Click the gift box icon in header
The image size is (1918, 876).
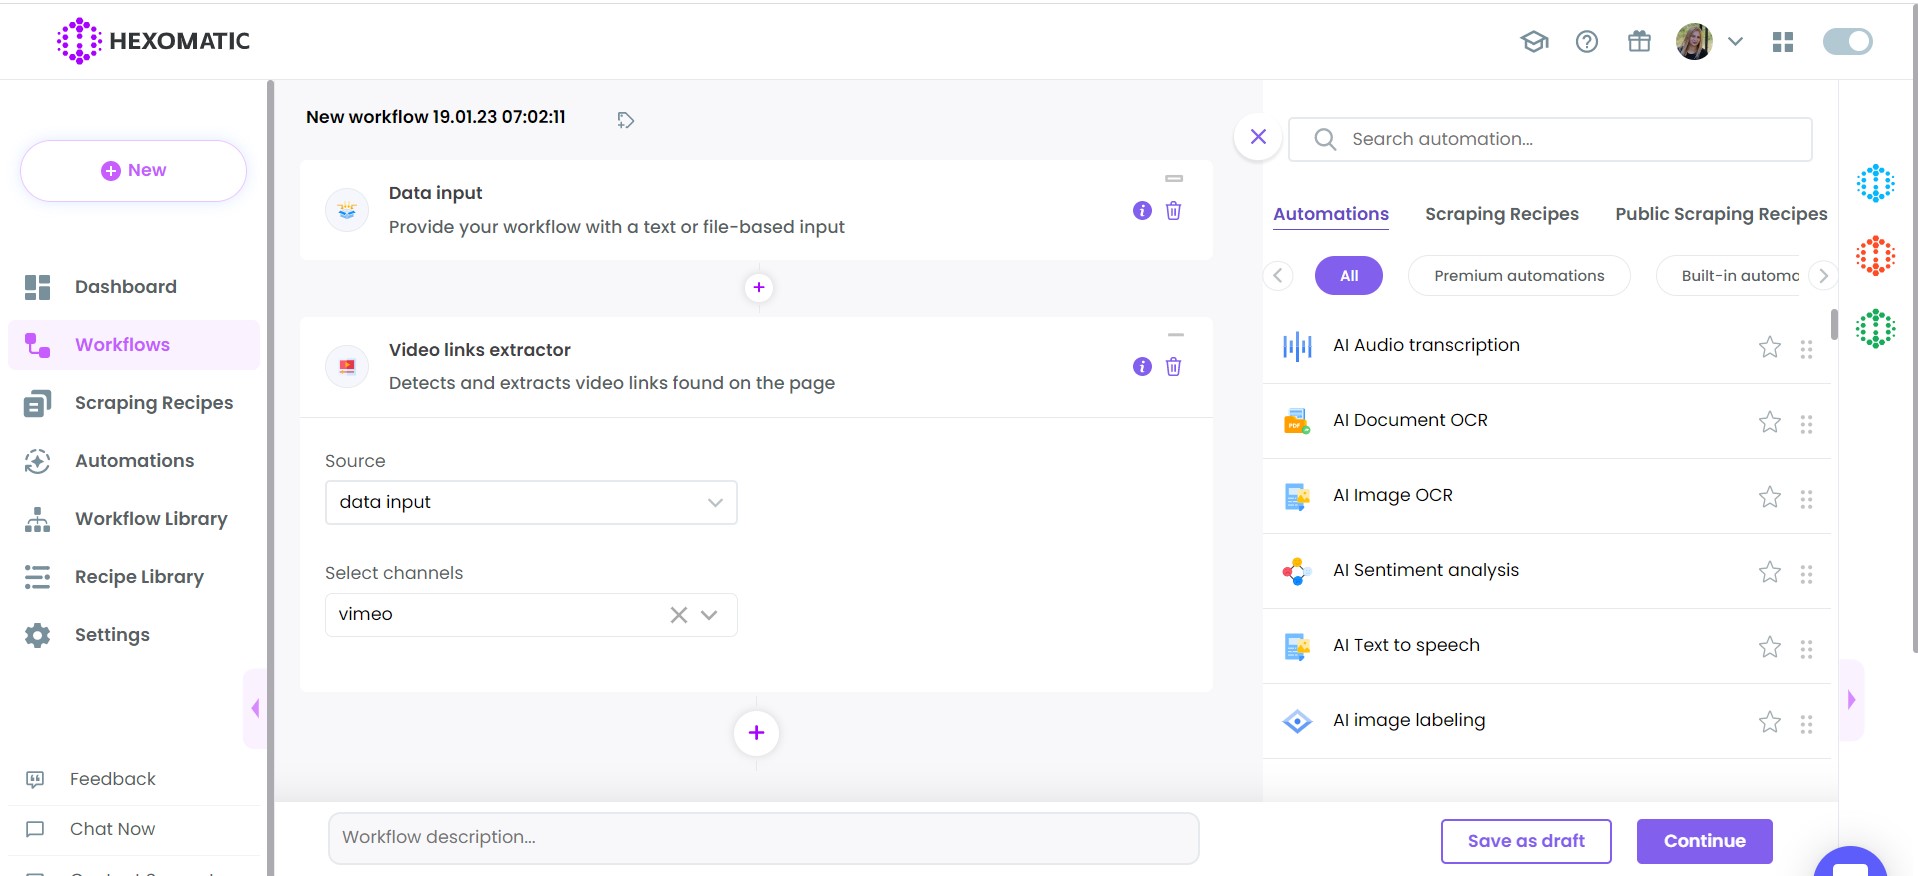[1639, 41]
